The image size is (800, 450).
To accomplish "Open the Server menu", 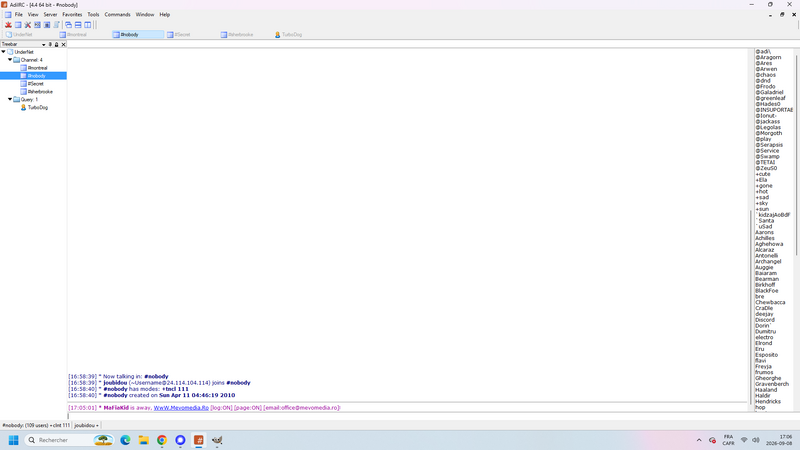I will click(x=51, y=15).
